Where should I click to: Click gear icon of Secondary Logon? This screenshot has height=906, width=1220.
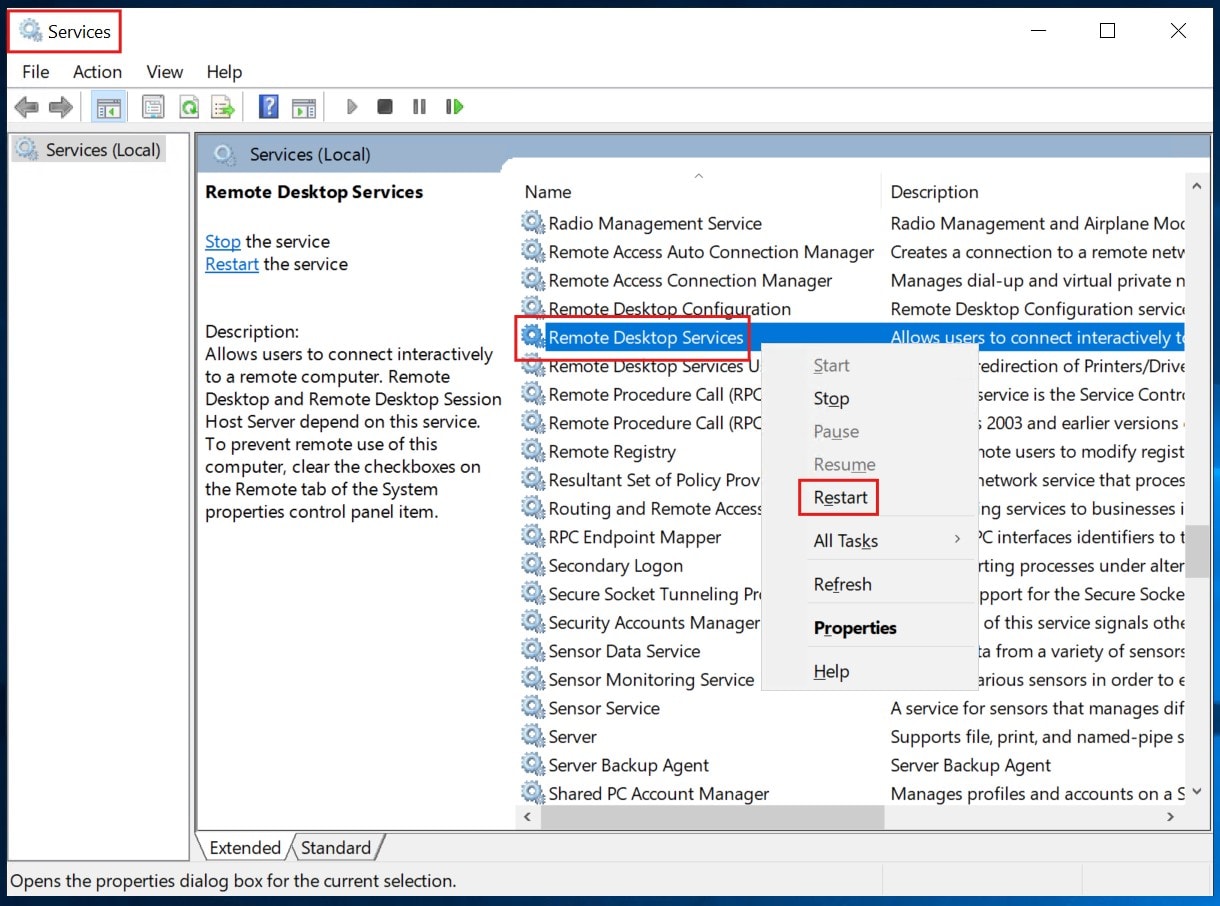coord(533,565)
